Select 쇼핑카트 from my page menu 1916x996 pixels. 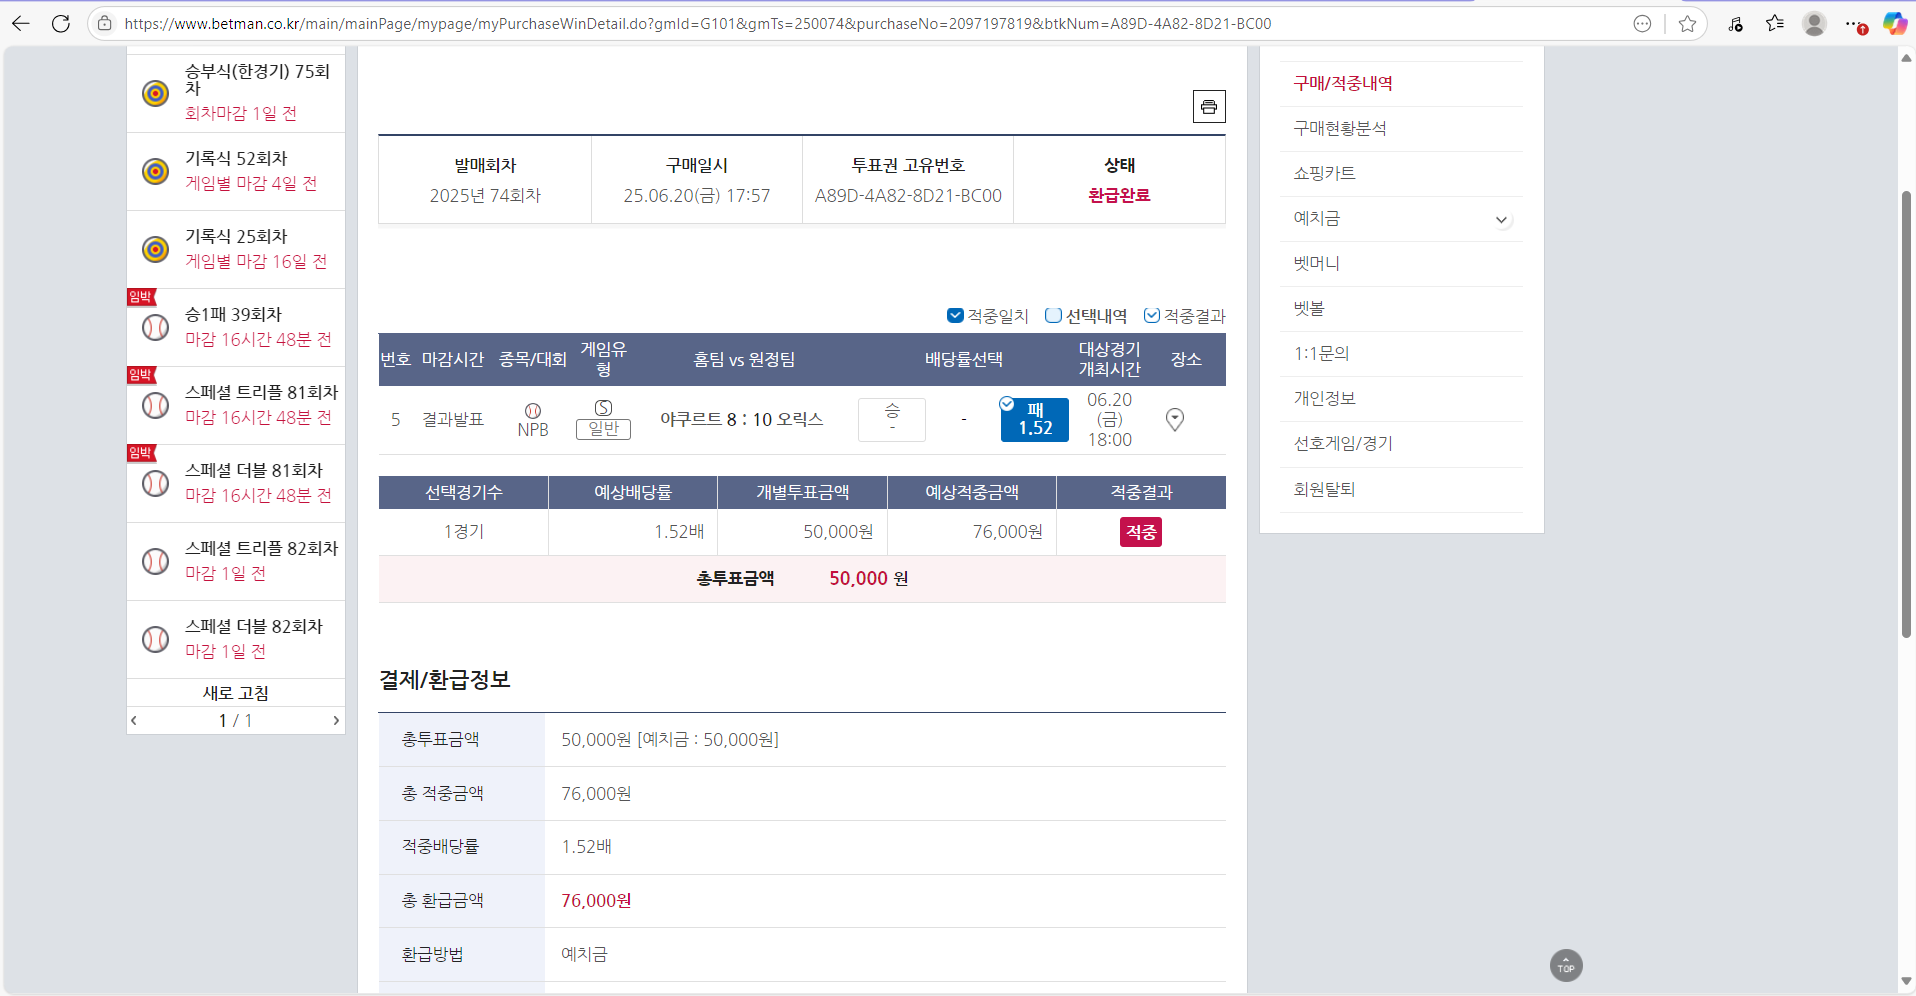[1324, 174]
